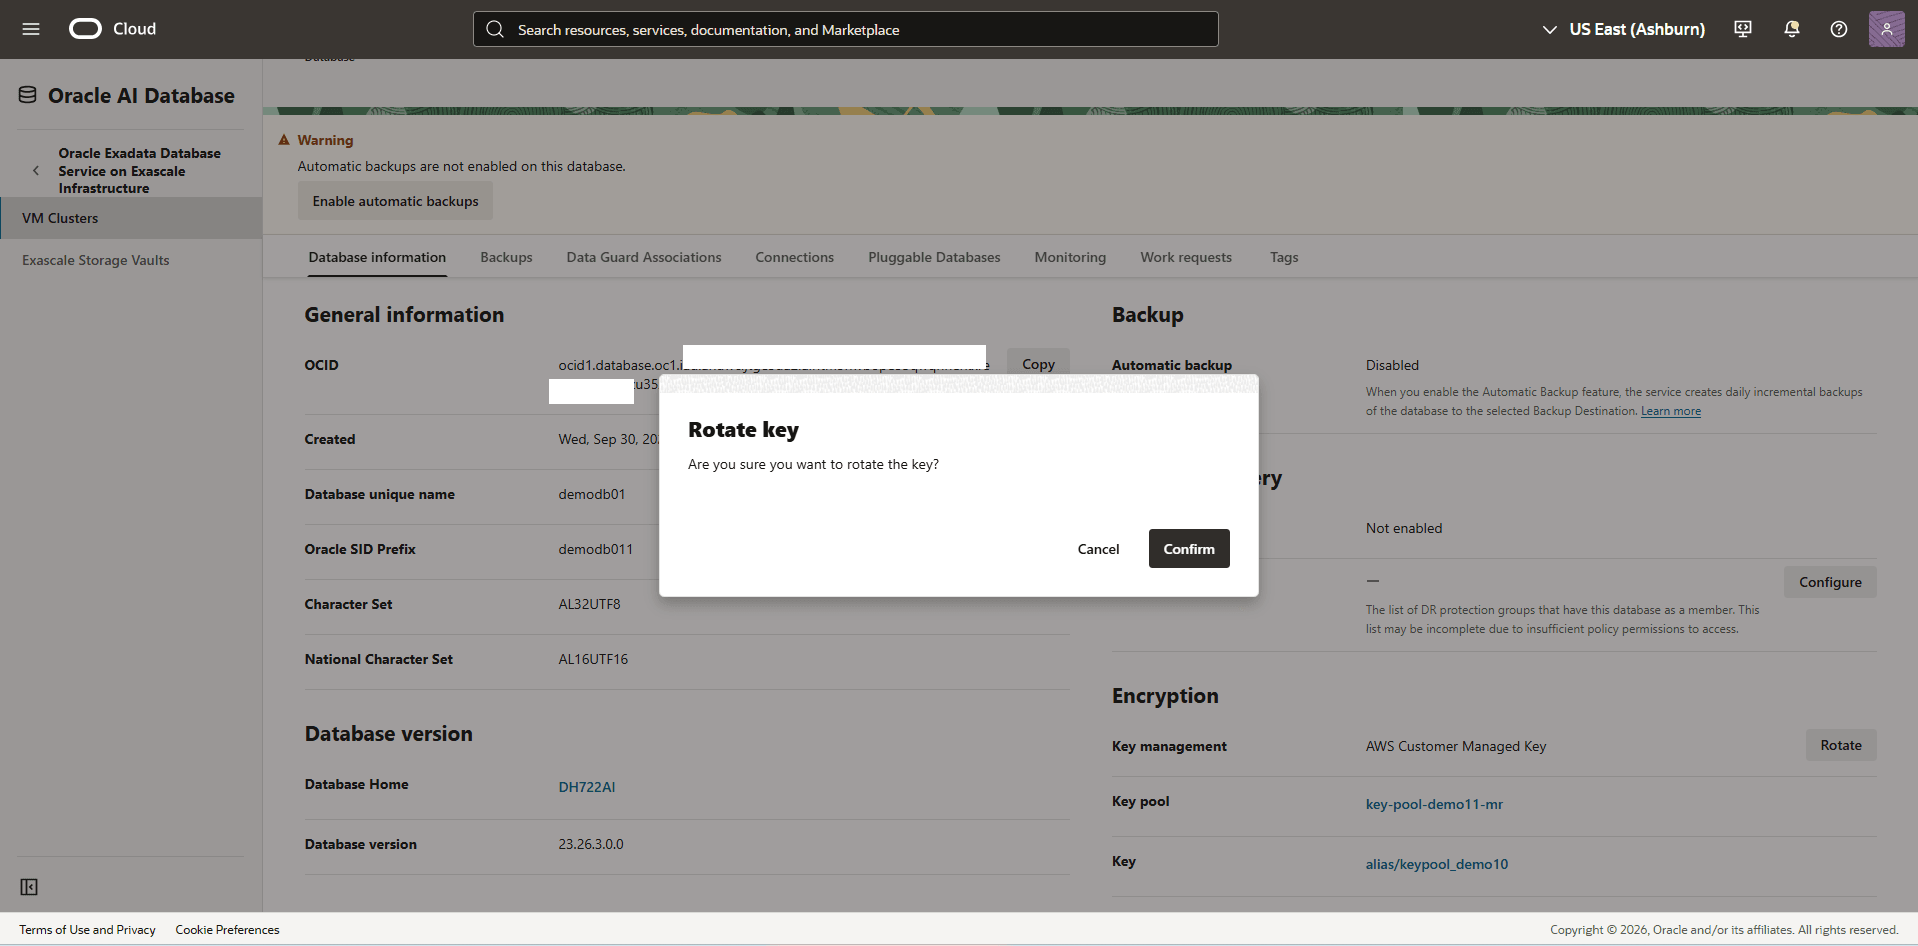Switch to the Backups tab
This screenshot has width=1918, height=946.
pos(506,257)
